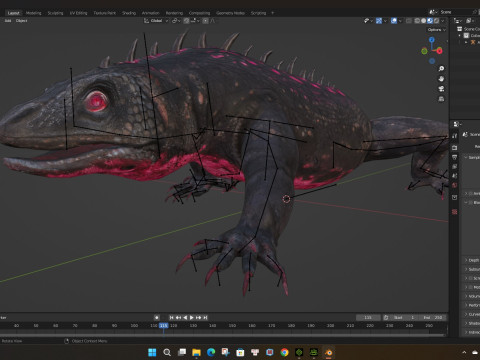Viewport: 480px width, 360px height.
Task: Open the Object menu in viewport header
Action: (21, 21)
